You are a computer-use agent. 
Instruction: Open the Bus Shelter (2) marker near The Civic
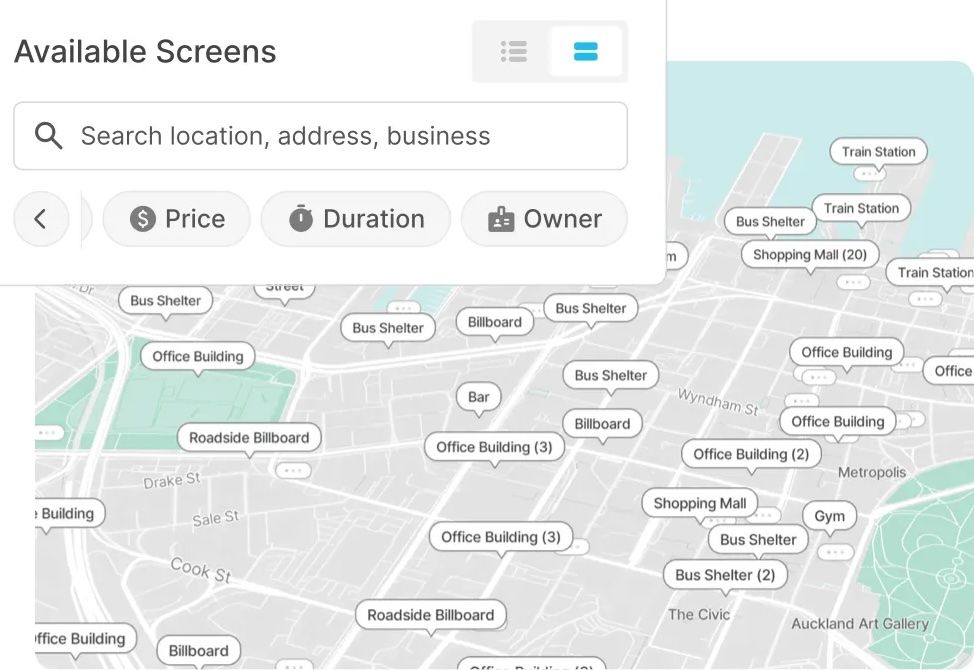(725, 575)
